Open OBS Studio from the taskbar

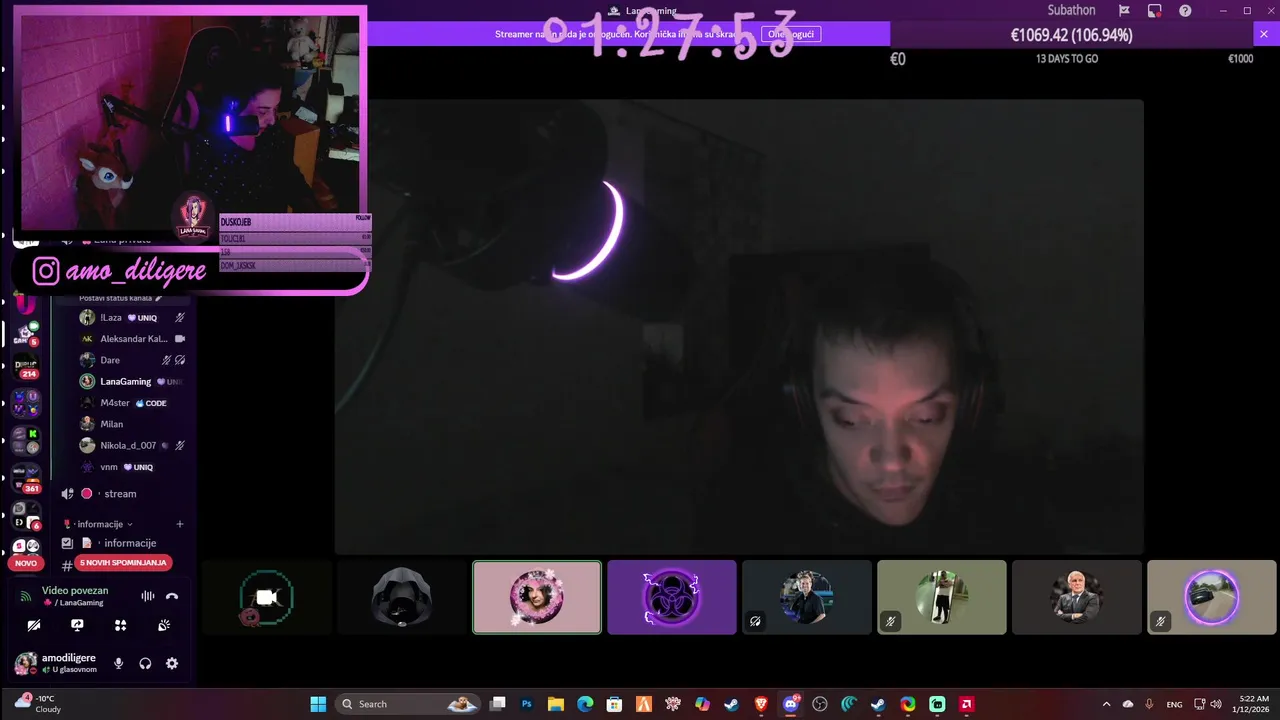[x=820, y=704]
